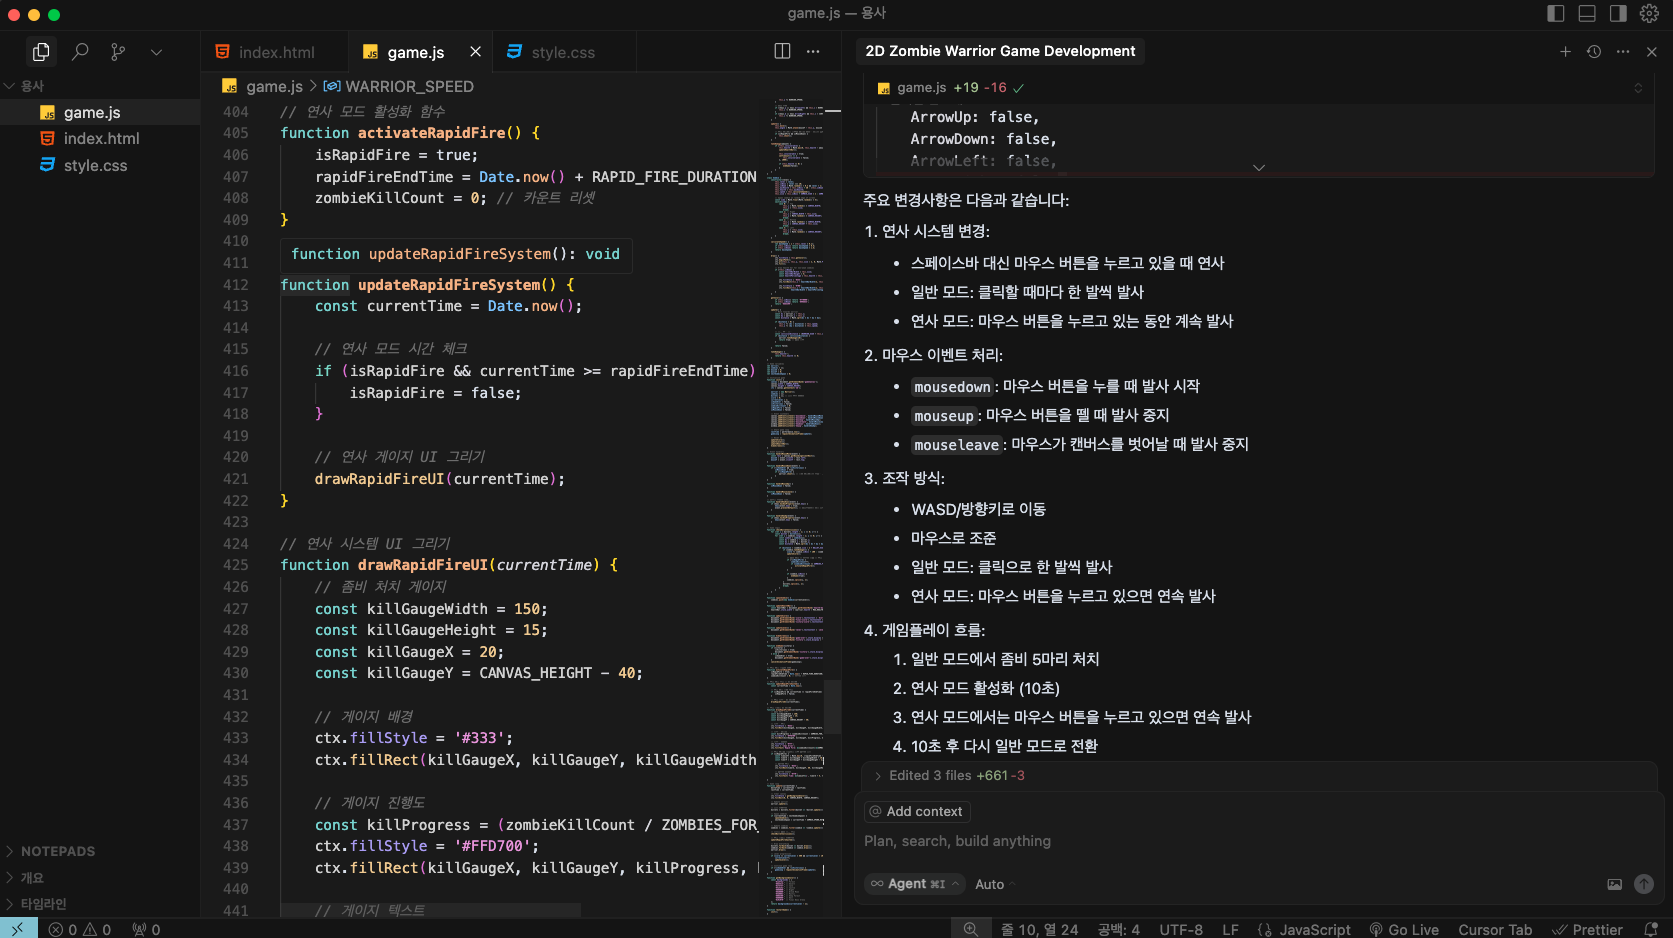This screenshot has width=1673, height=938.
Task: Select the 2D Zombie Warrior Game Development chat tab
Action: [1000, 51]
